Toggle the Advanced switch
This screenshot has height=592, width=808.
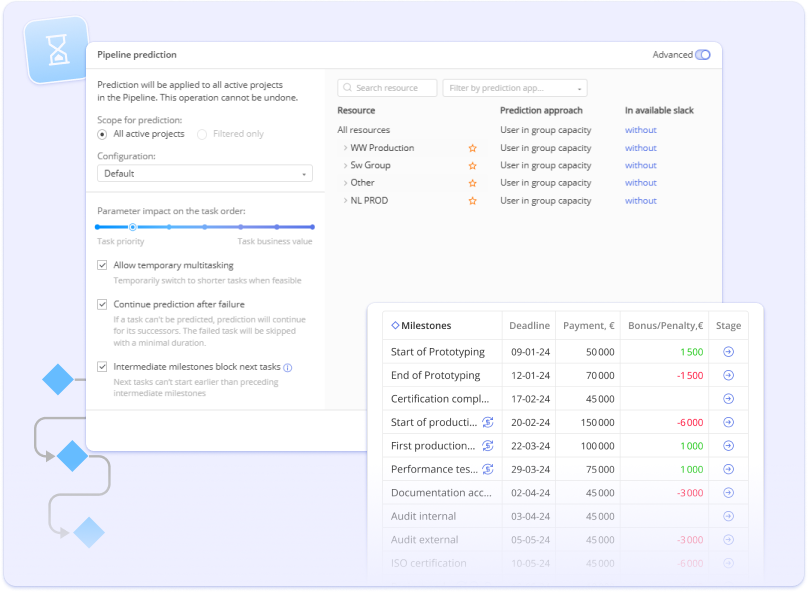(x=702, y=55)
